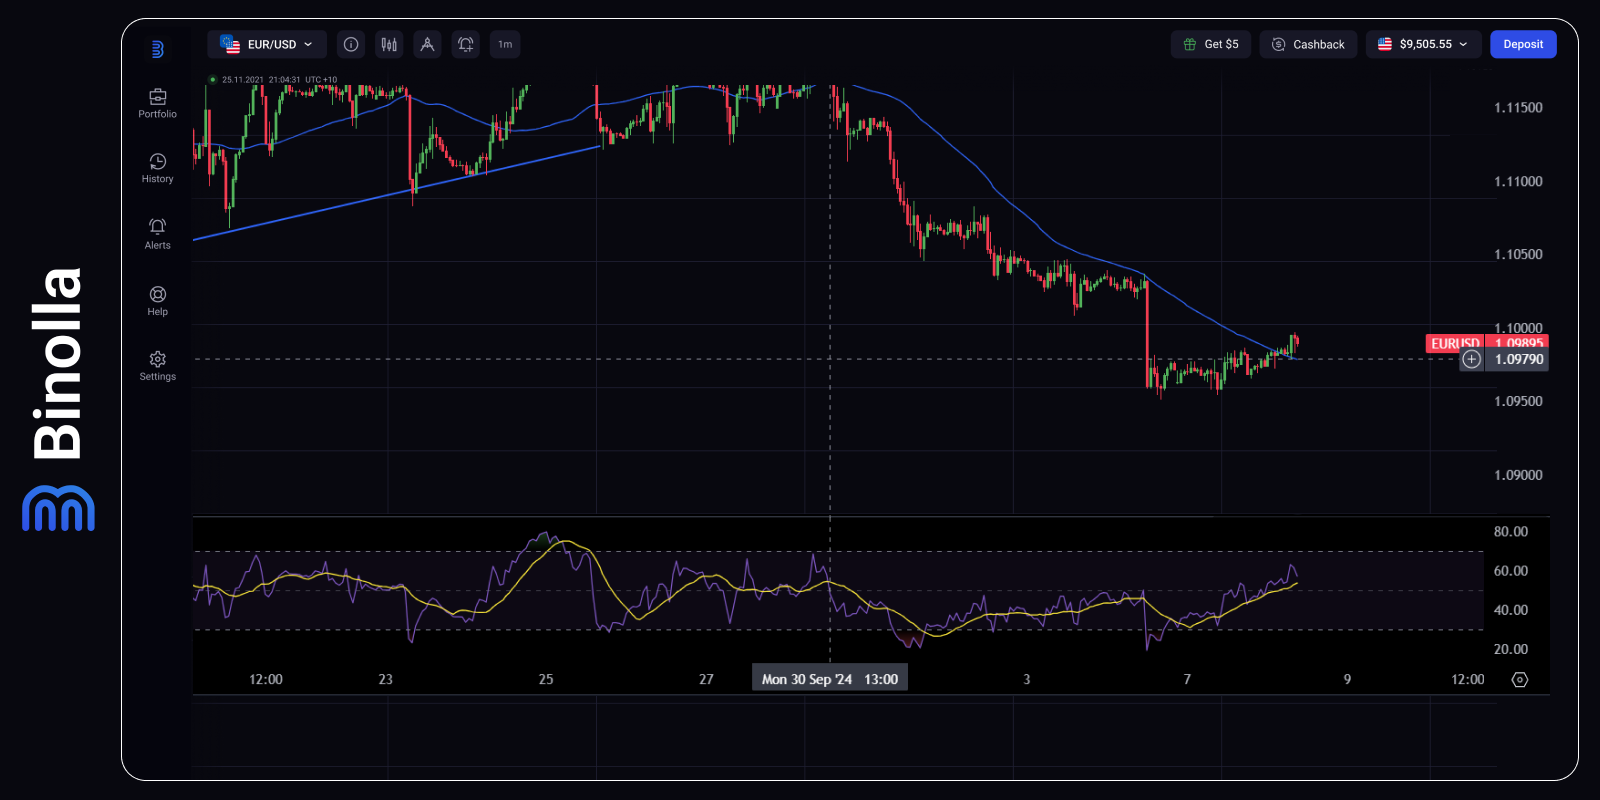Click the Binolla logo at top of sidebar
This screenshot has height=800, width=1600.
[157, 49]
